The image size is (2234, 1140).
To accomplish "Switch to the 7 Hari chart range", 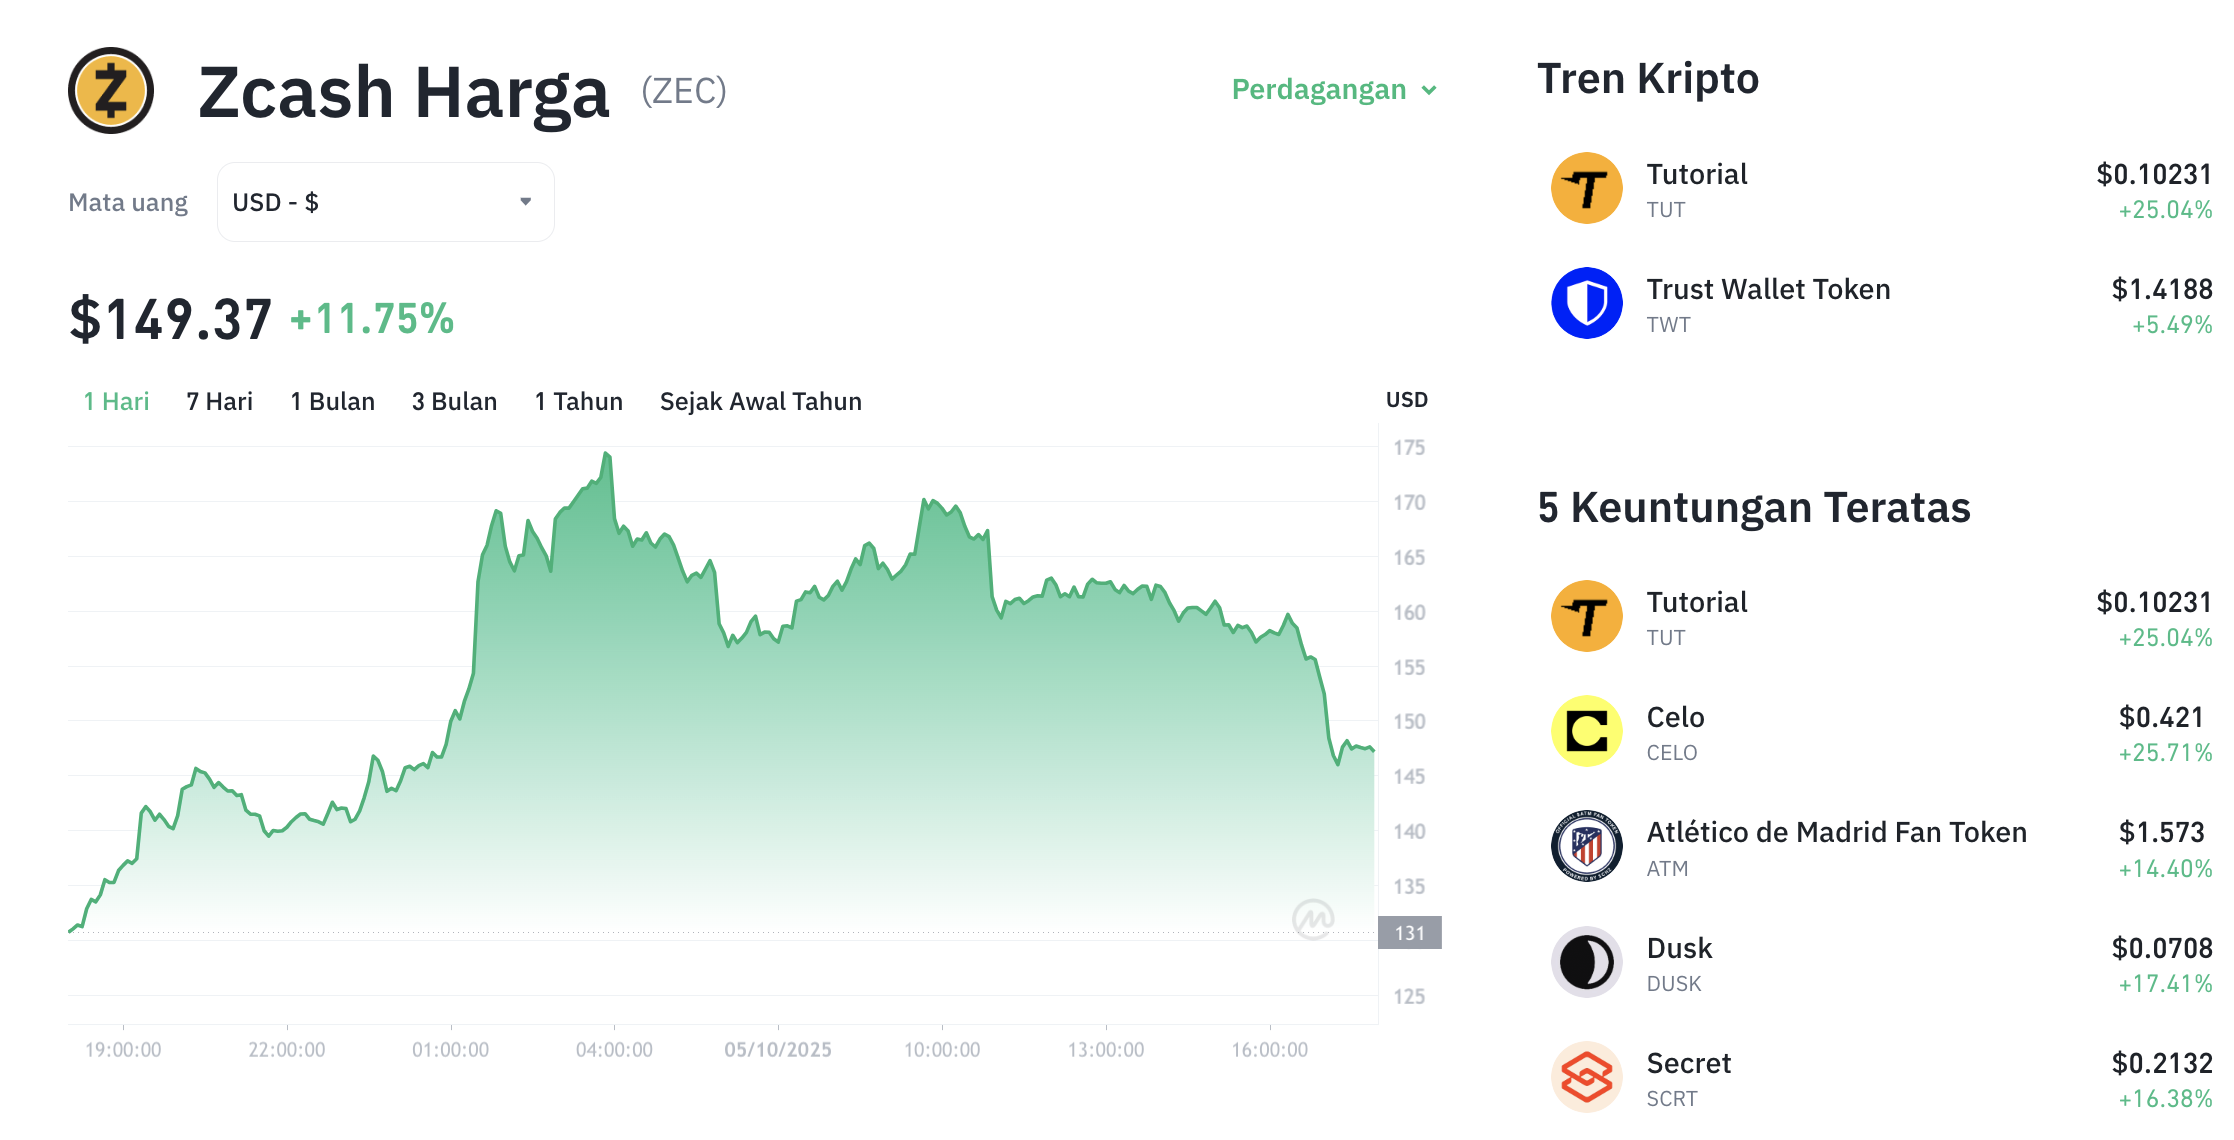I will tap(219, 401).
